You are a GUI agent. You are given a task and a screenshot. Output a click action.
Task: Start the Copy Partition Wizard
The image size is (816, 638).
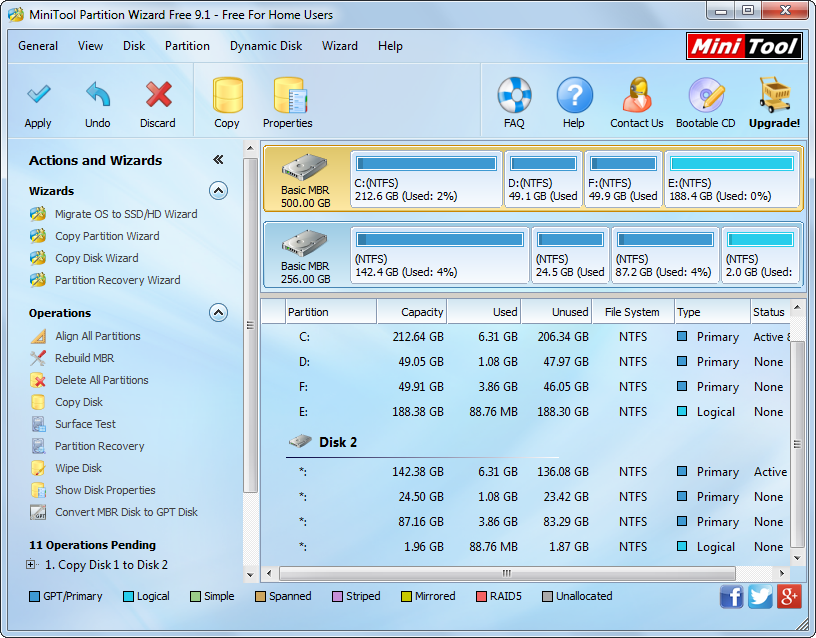pyautogui.click(x=107, y=236)
